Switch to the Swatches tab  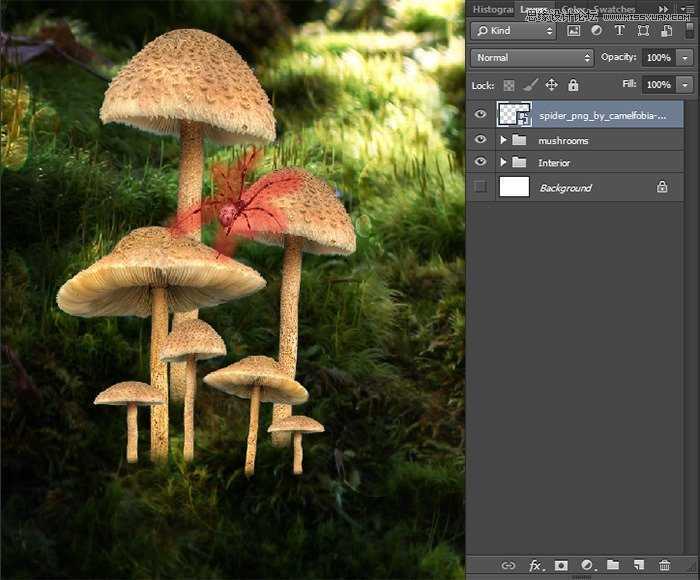[x=614, y=9]
